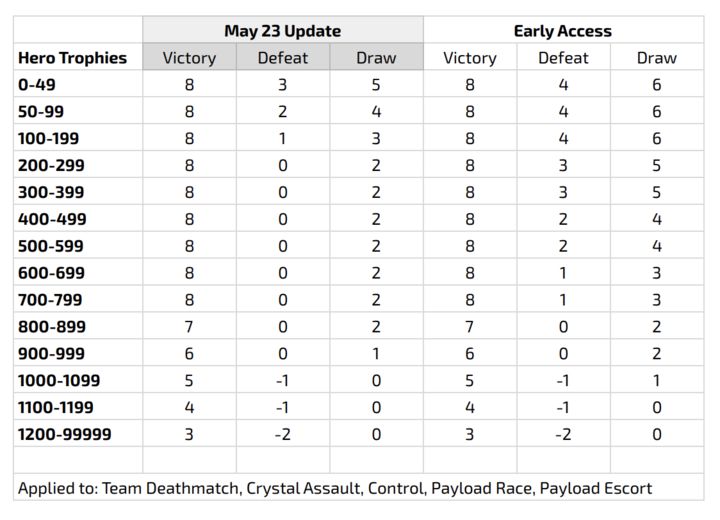
Task: Click the Draw header under Early Access
Action: (657, 57)
